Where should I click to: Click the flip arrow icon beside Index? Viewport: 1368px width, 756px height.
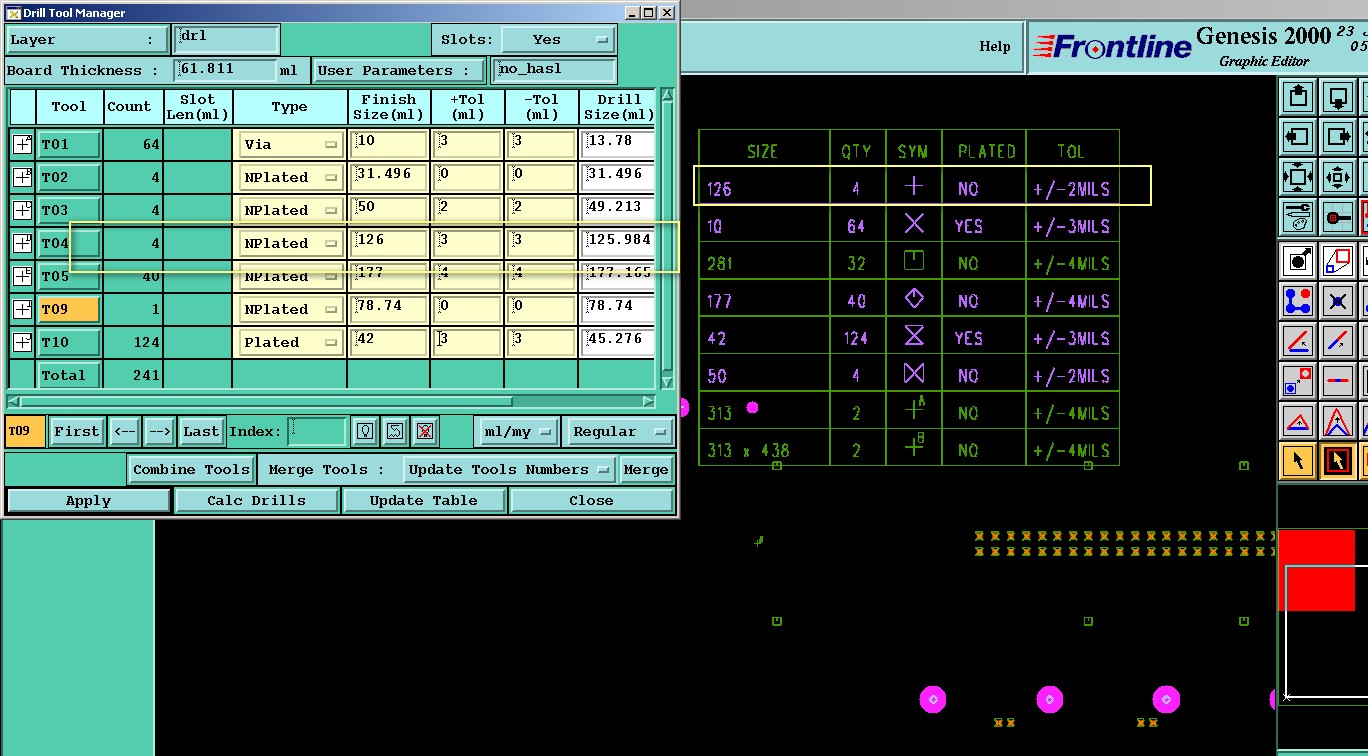[395, 431]
